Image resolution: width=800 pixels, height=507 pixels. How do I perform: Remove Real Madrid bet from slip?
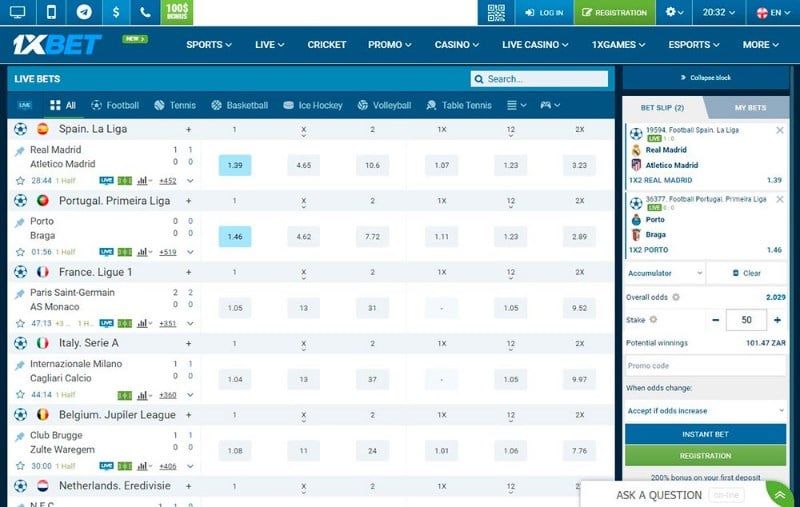(x=780, y=131)
